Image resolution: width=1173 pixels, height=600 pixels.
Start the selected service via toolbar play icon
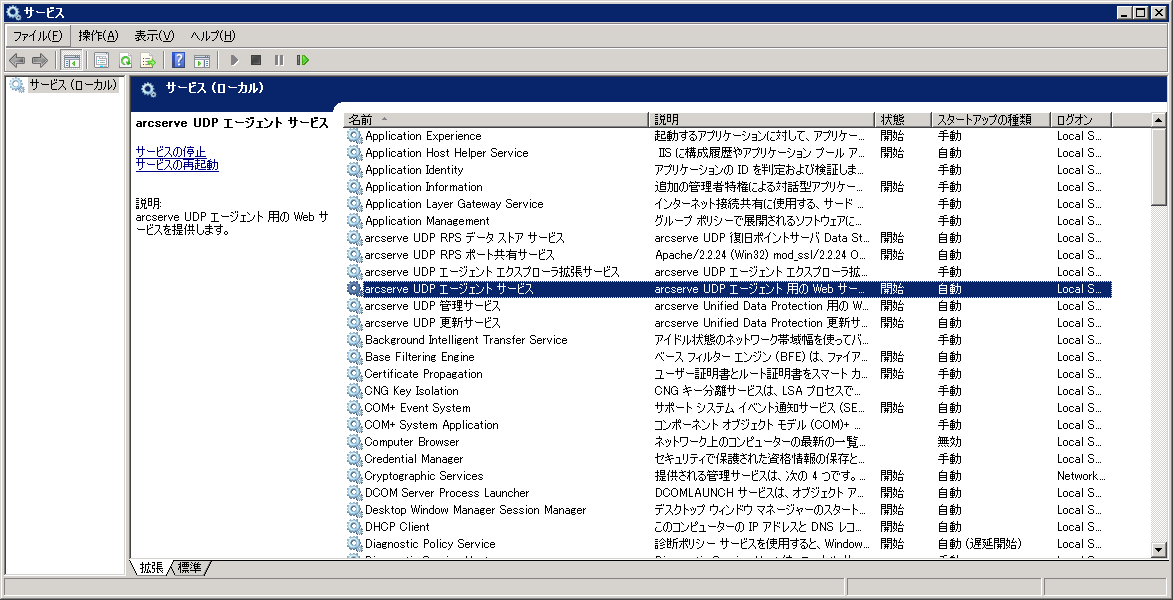tap(233, 60)
